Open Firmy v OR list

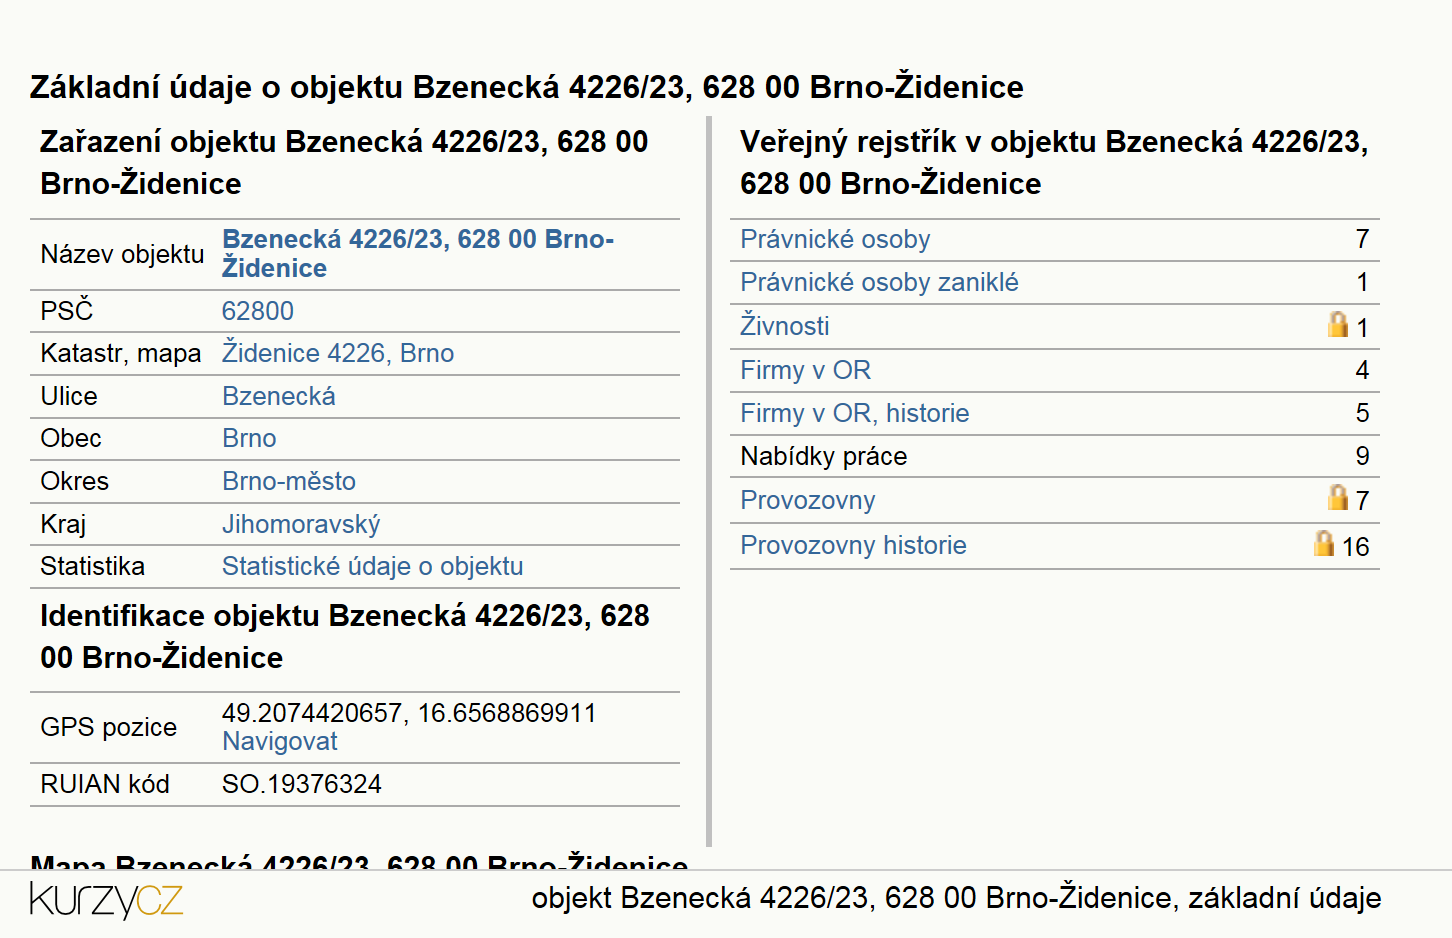coord(805,370)
